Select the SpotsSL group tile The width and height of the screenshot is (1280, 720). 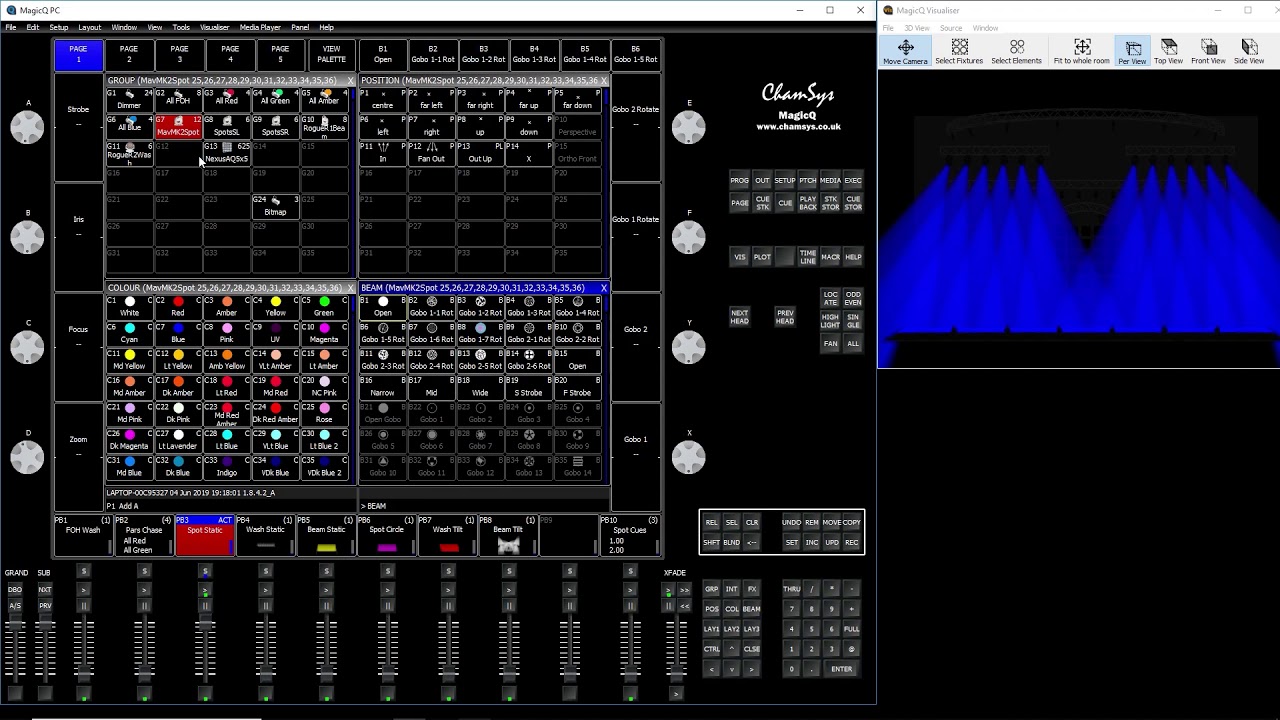point(227,126)
